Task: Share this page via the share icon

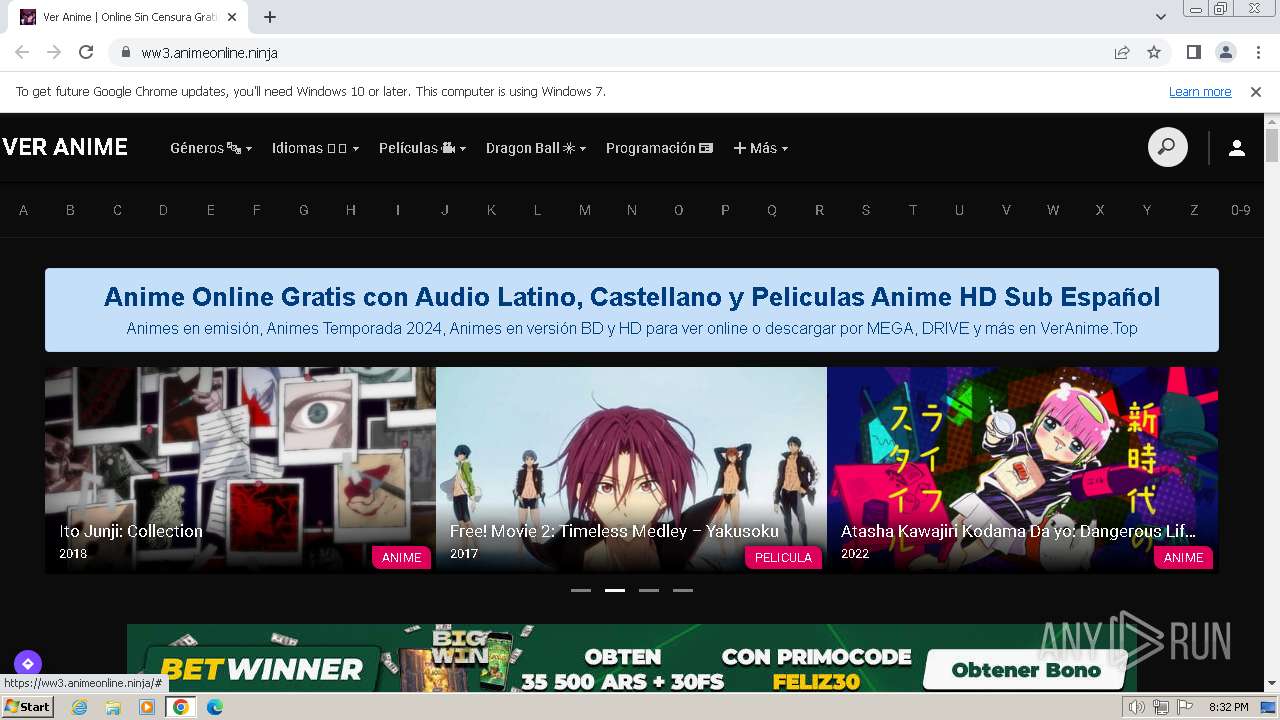Action: [x=1122, y=52]
